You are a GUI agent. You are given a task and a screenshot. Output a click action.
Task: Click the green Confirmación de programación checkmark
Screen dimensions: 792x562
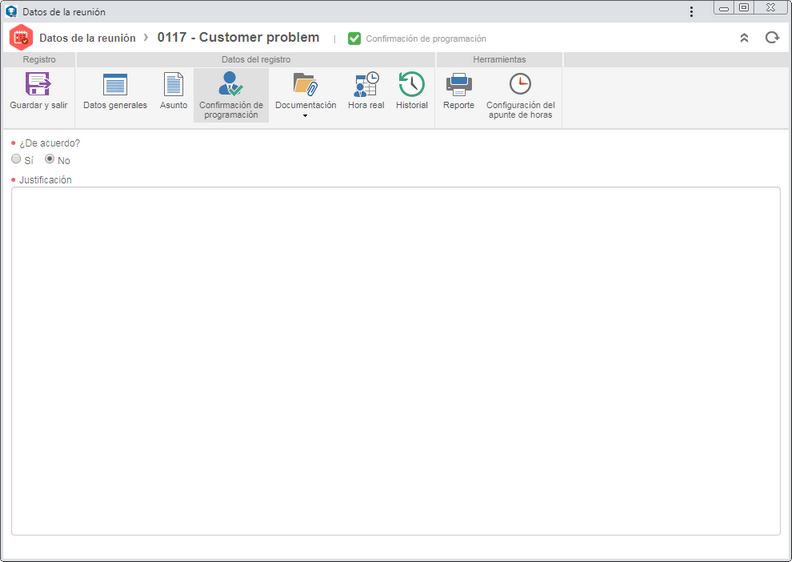[354, 38]
